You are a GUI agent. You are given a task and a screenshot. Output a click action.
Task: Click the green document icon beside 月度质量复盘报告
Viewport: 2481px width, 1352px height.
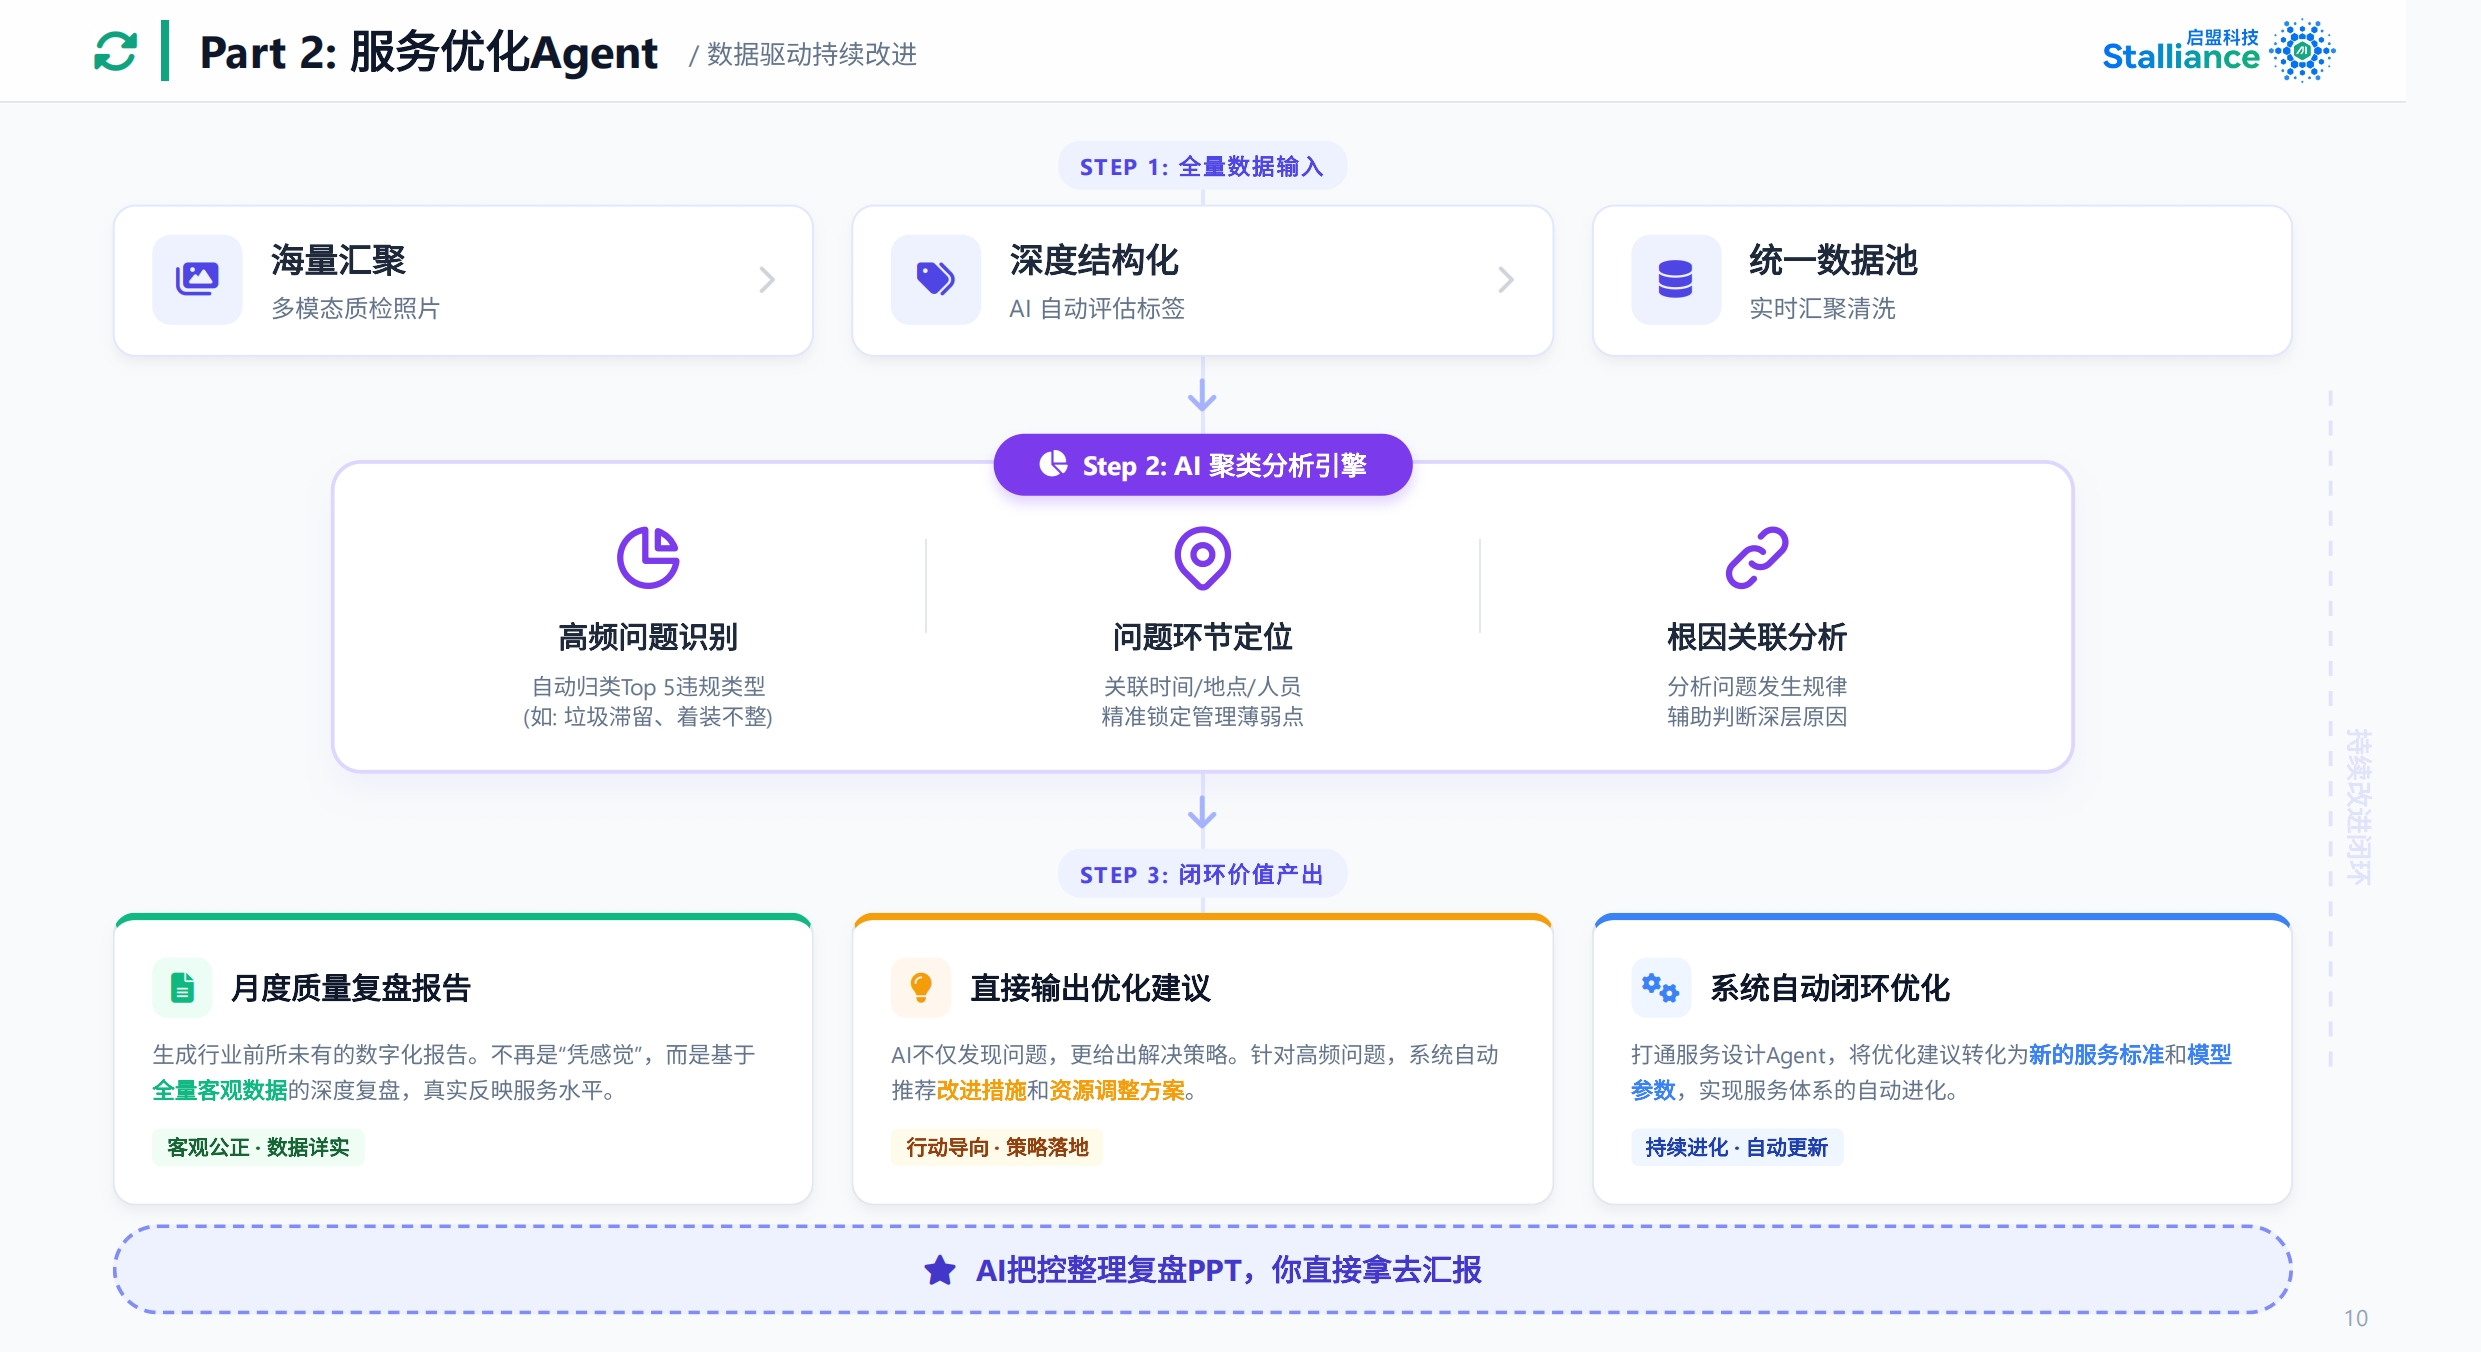pos(182,988)
